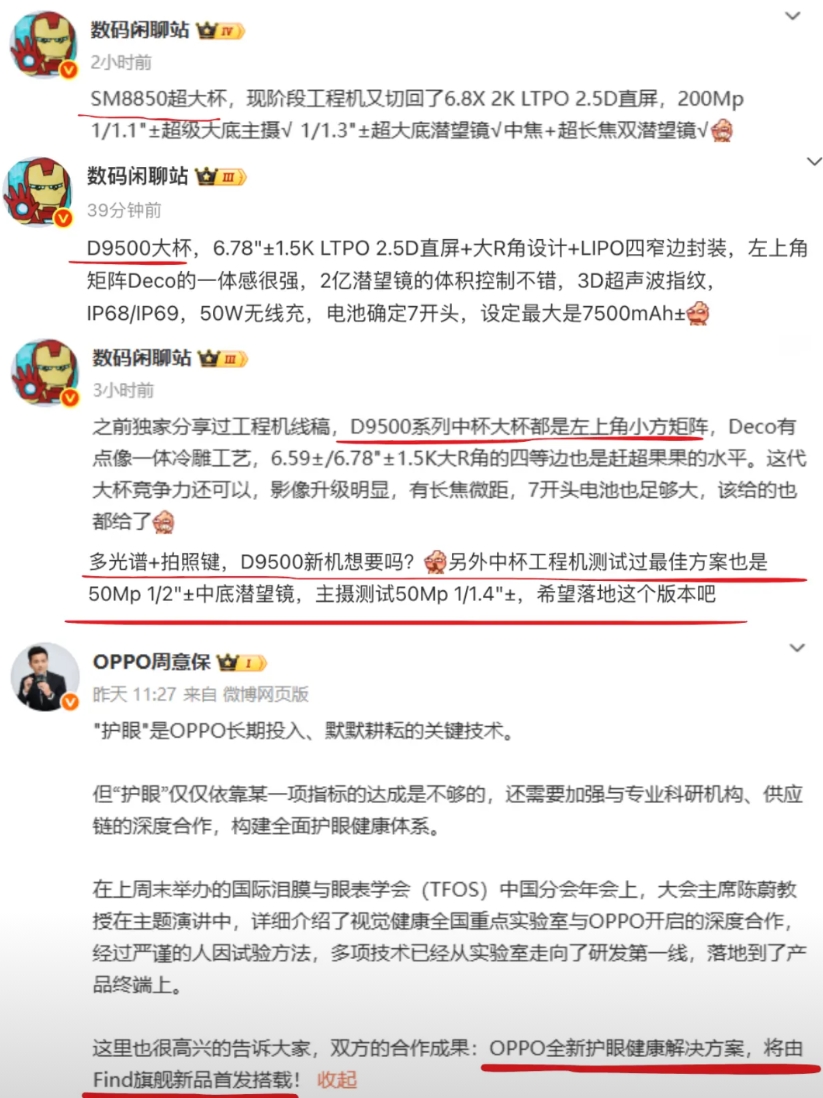Click emoji after D9500新机想要吗
The image size is (823, 1098).
(435, 562)
